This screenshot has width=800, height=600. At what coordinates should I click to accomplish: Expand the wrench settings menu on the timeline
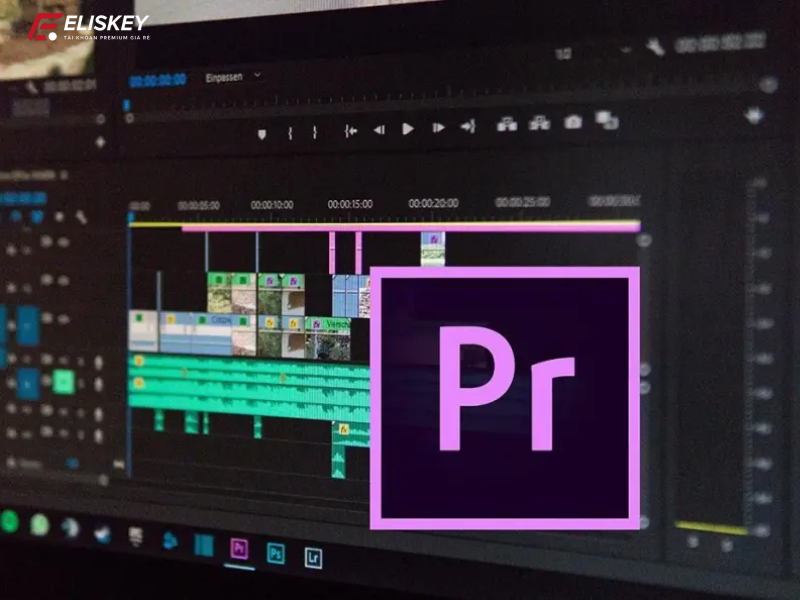[x=655, y=45]
